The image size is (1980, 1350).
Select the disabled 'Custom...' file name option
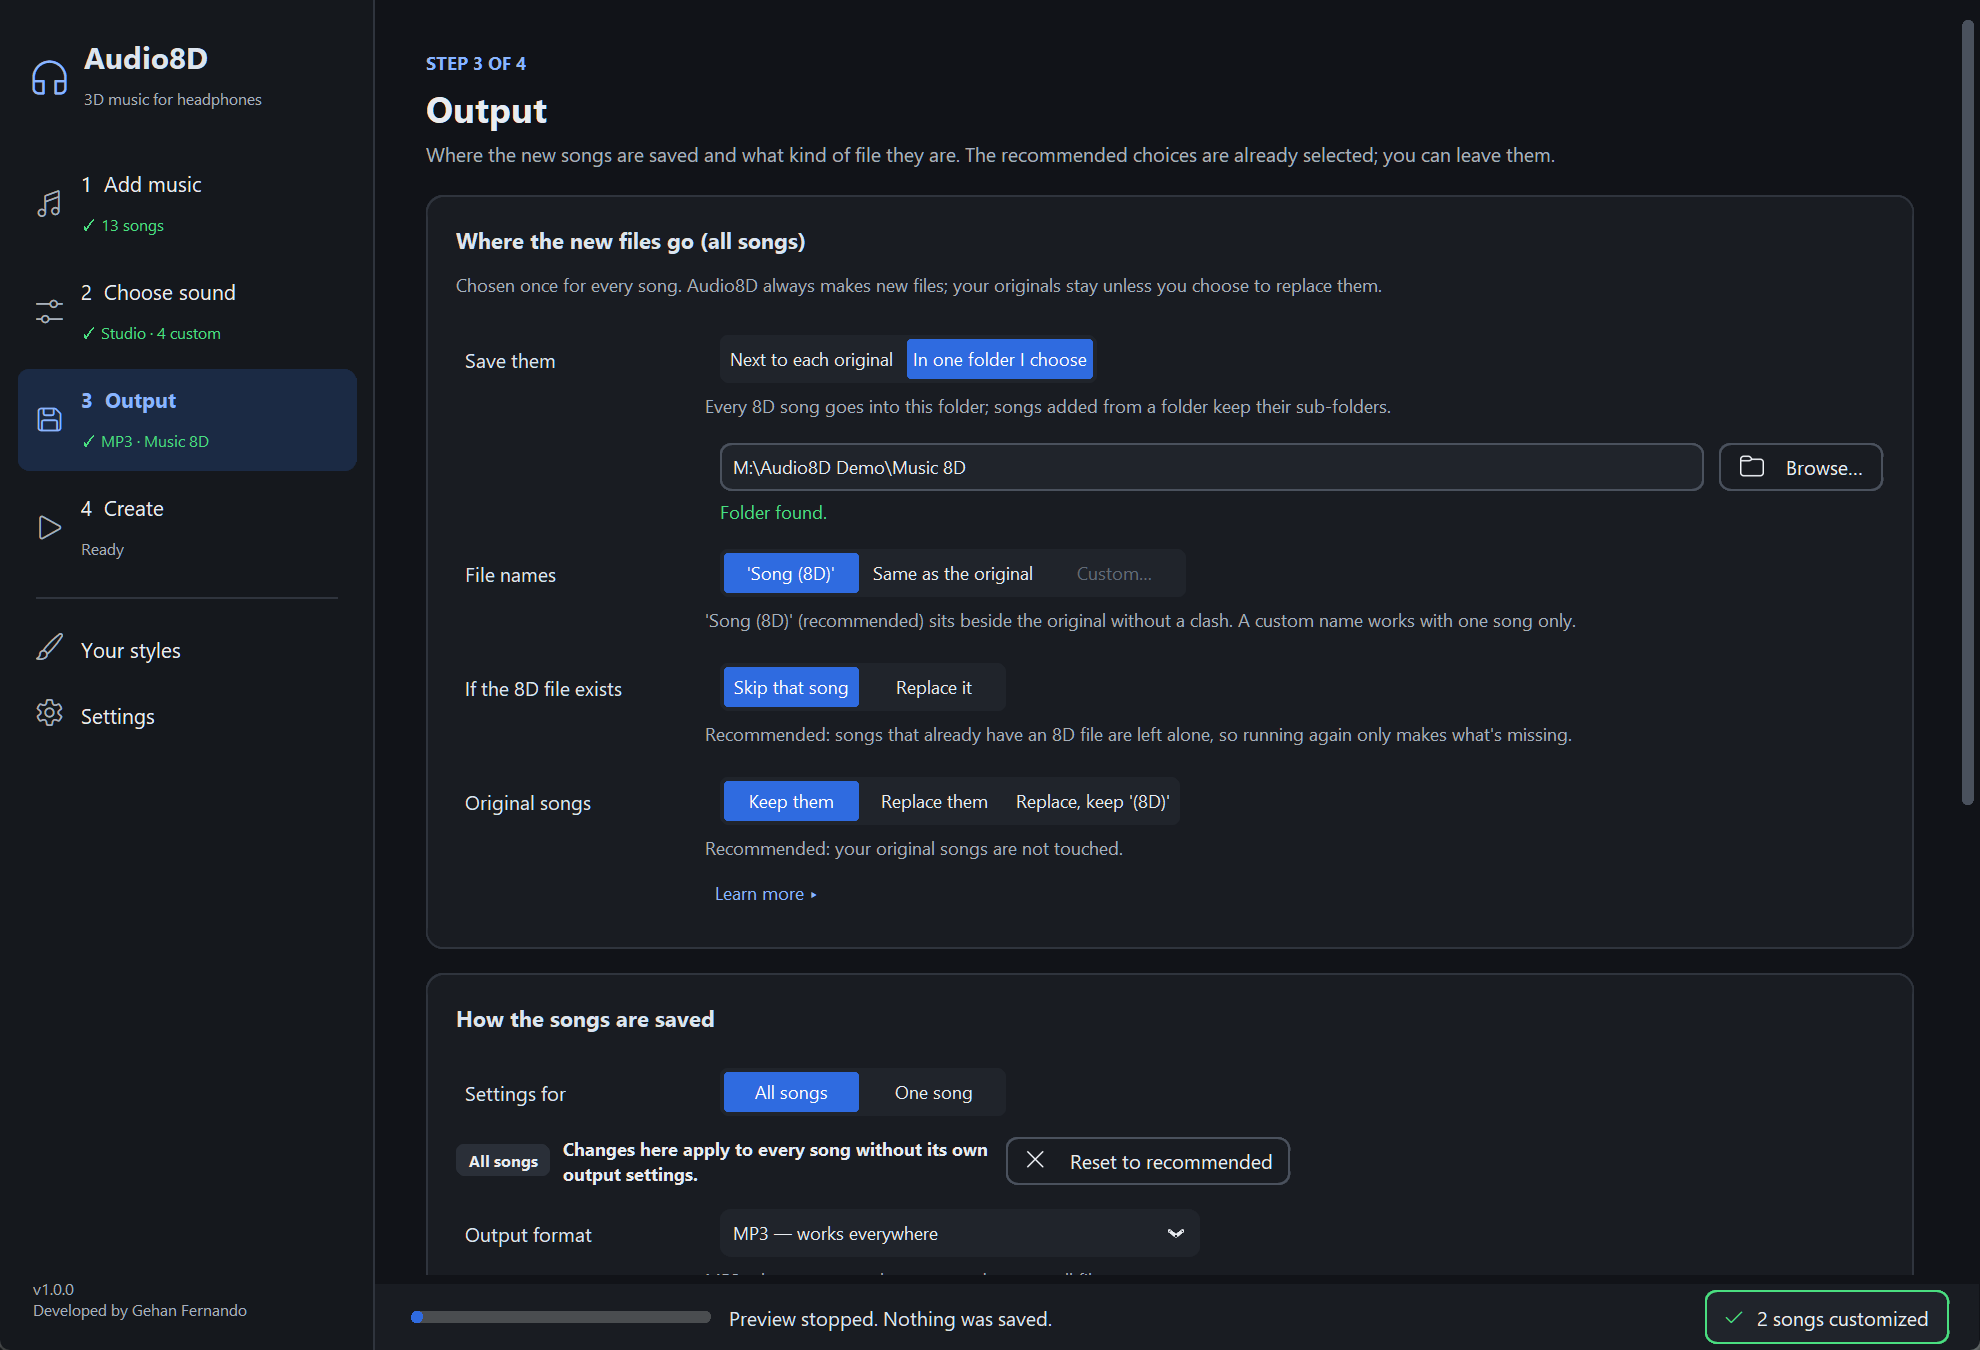(x=1114, y=573)
